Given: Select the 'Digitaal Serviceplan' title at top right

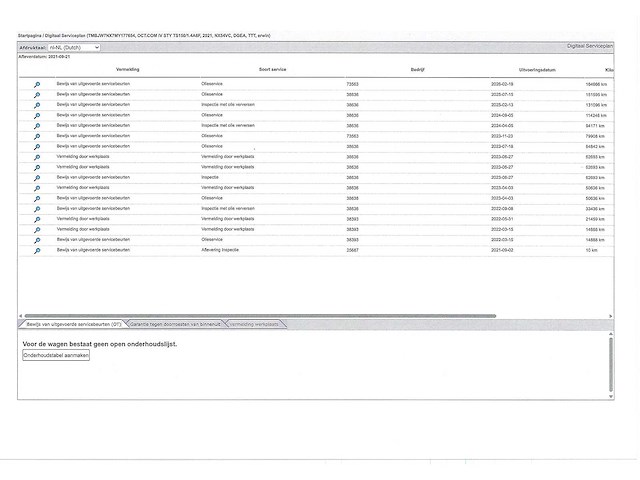Looking at the screenshot, I should tap(590, 46).
